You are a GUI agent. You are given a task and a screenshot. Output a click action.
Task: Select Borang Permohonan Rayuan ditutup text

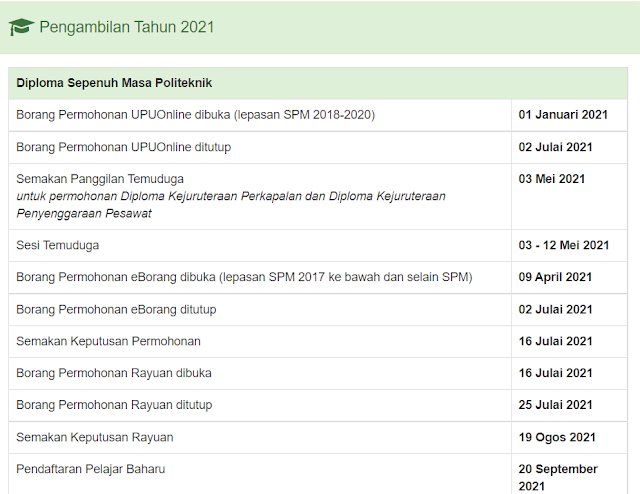click(114, 405)
